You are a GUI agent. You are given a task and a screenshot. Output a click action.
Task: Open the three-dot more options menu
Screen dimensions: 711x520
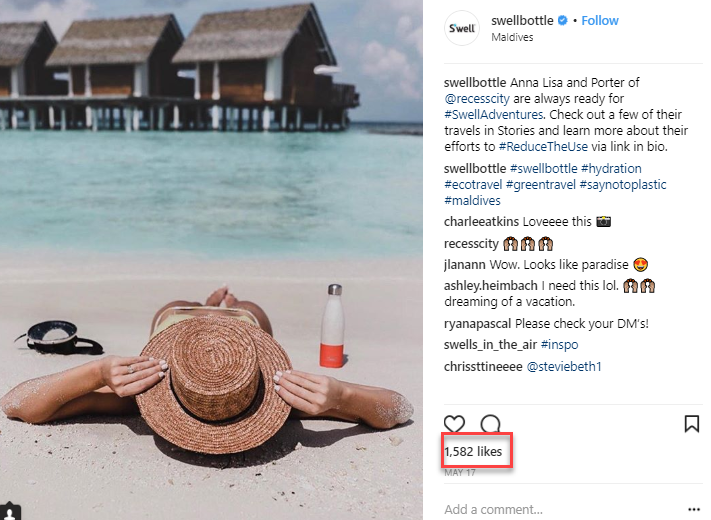pyautogui.click(x=694, y=509)
